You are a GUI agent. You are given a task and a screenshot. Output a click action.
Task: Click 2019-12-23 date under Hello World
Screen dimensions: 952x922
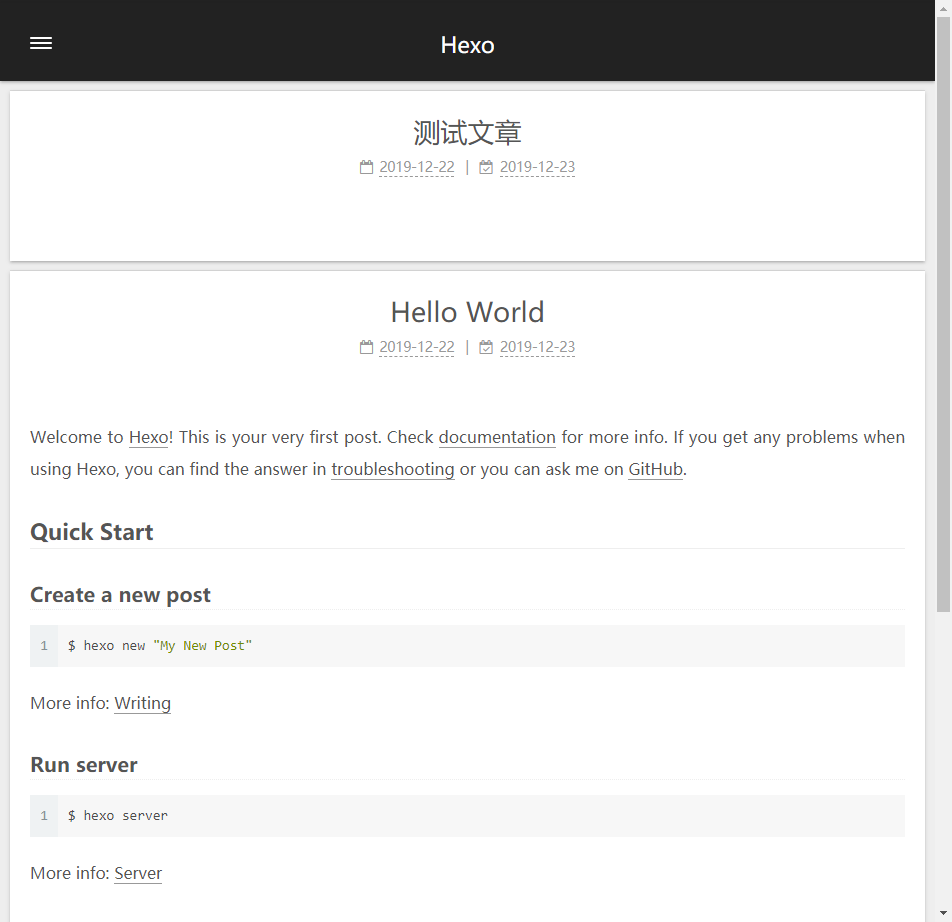click(x=537, y=347)
